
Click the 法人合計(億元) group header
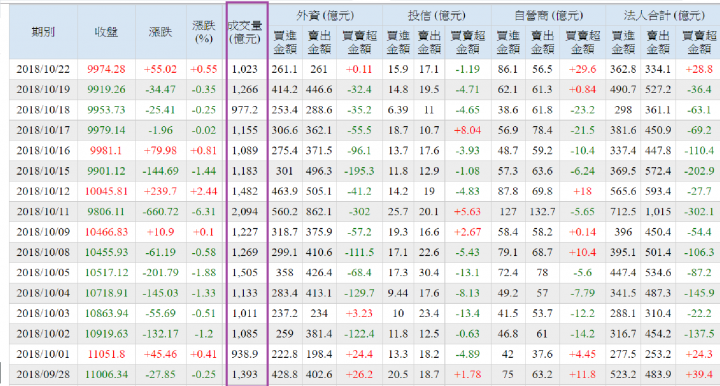664,16
